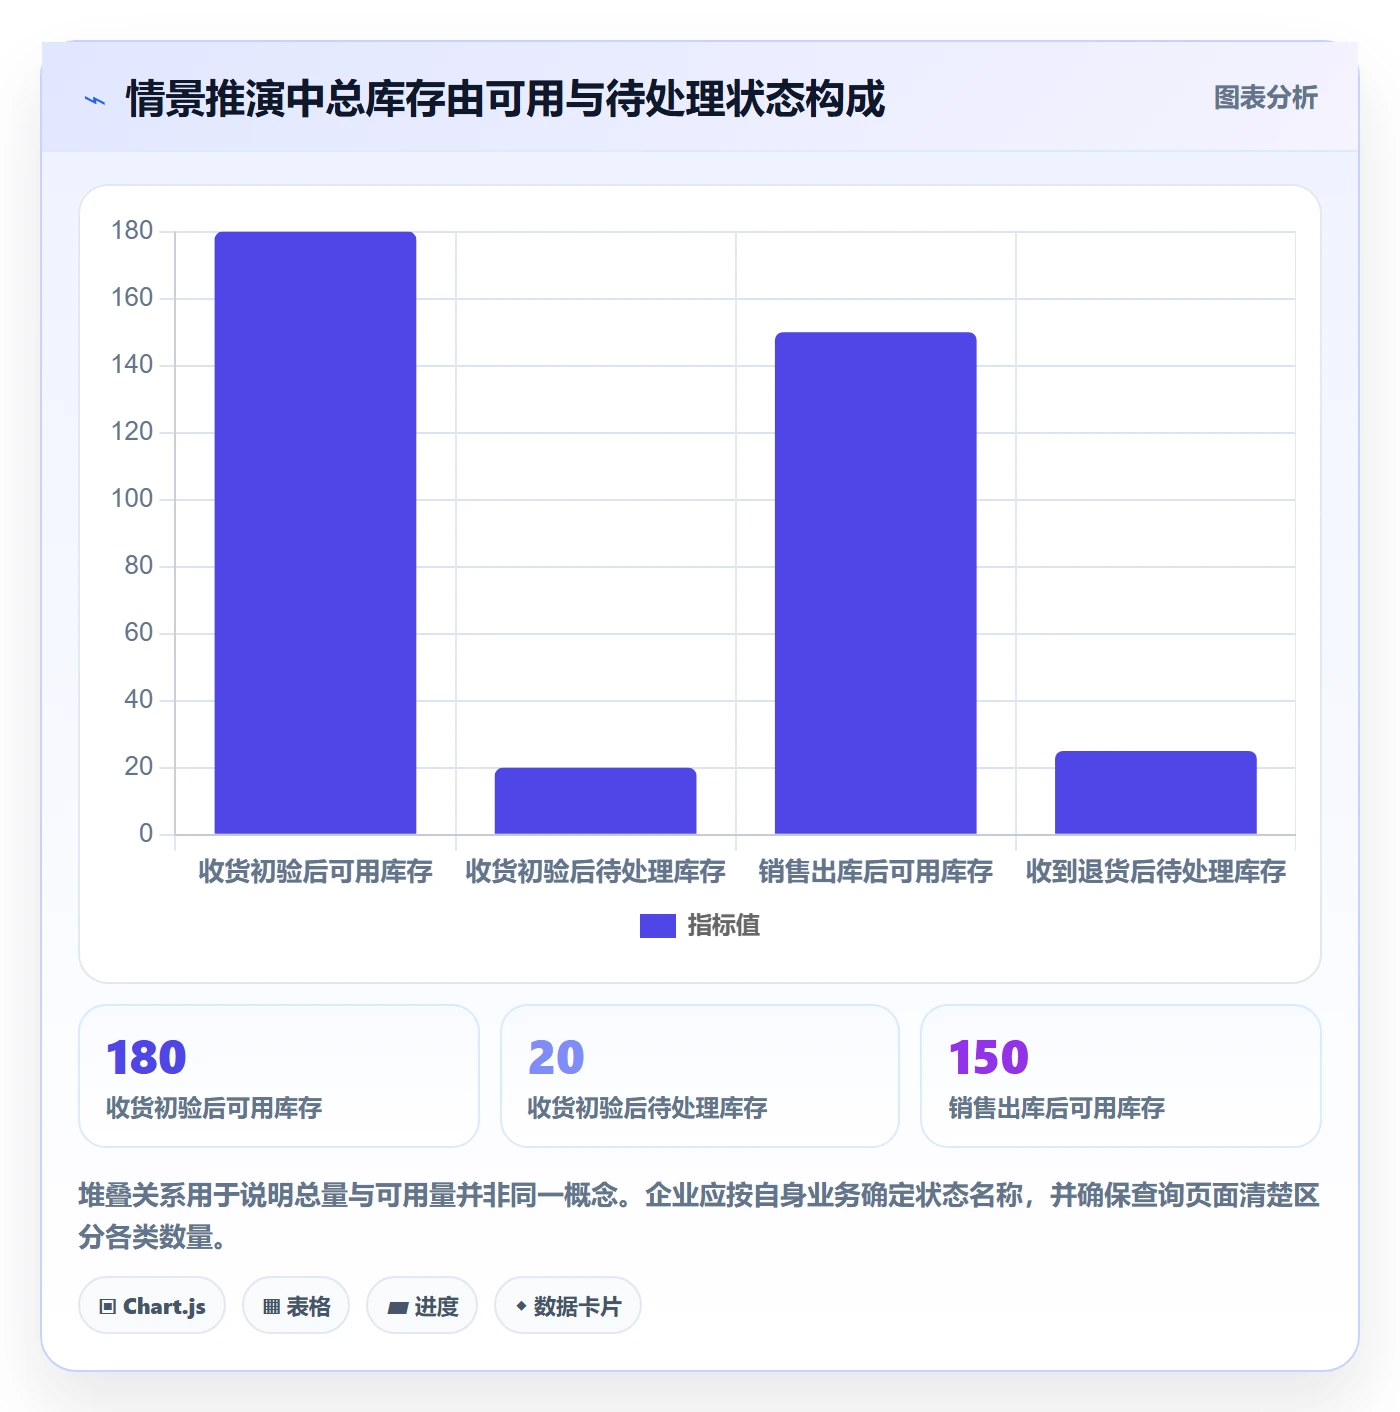Click the x-axis label 收货初验后待处理库存

(595, 872)
